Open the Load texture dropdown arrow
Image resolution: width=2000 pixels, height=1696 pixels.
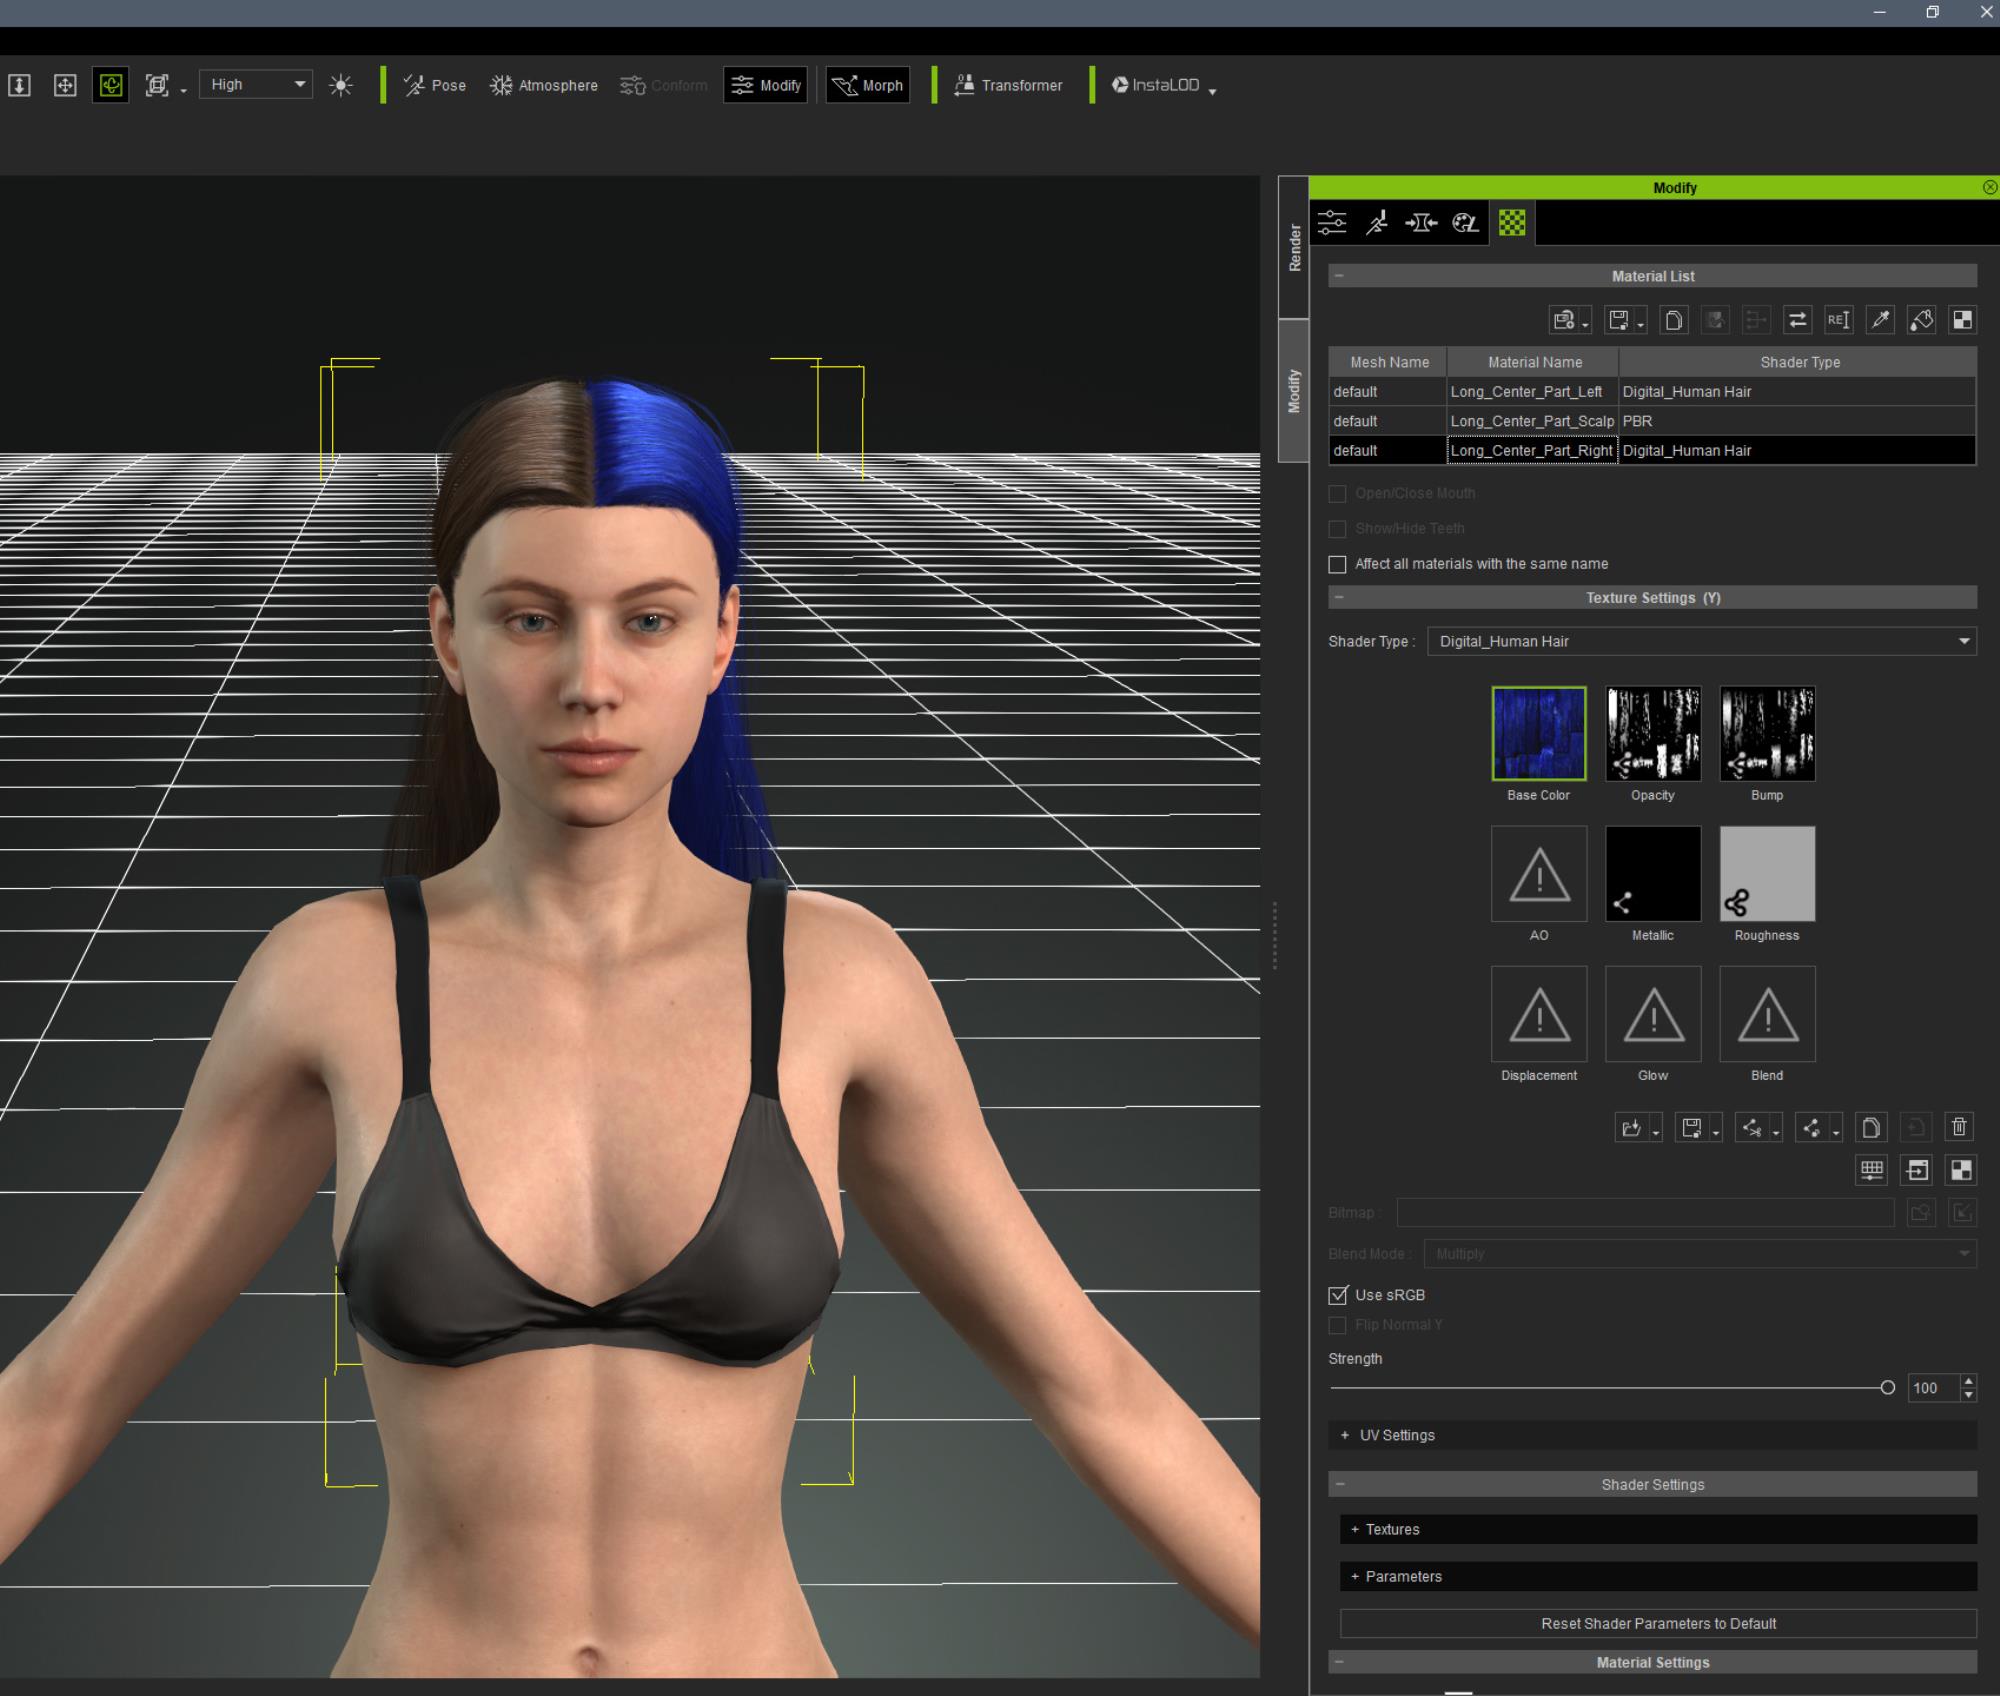(1656, 1132)
